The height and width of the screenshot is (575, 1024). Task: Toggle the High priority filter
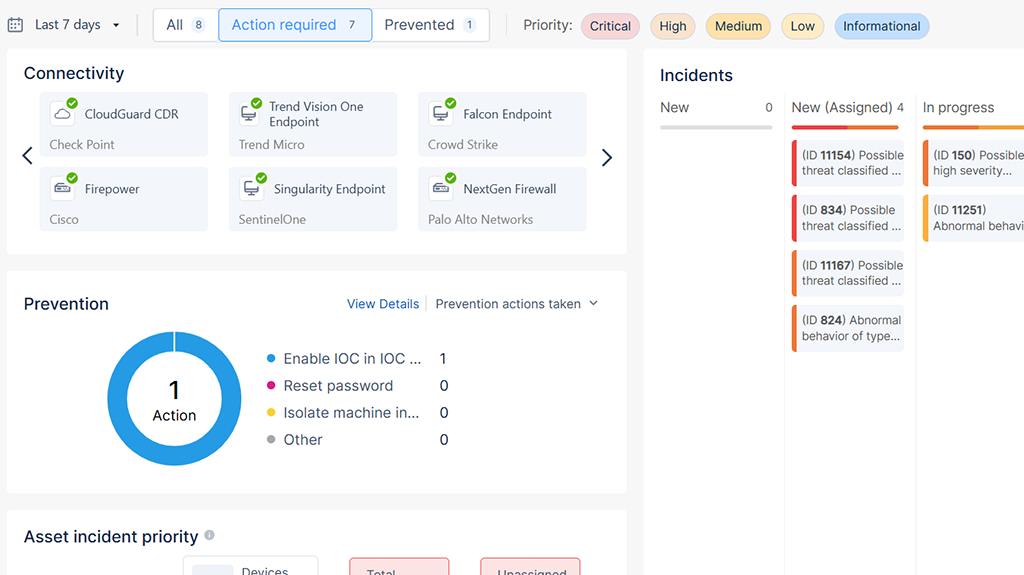coord(673,26)
